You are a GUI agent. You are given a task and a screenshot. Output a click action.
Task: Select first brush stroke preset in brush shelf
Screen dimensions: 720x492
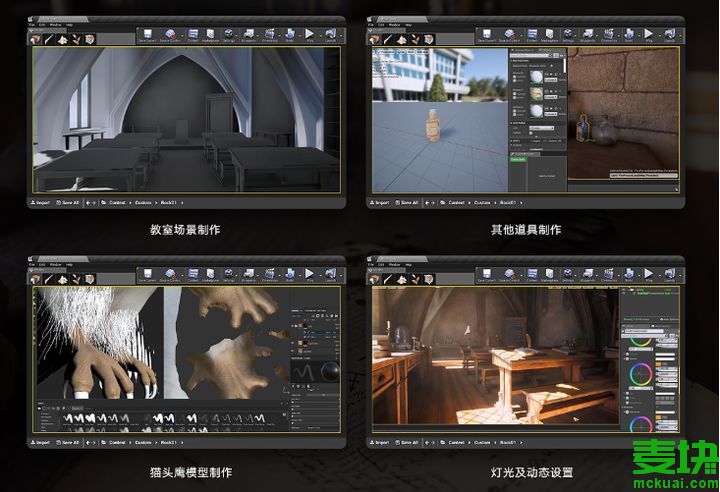click(x=68, y=418)
